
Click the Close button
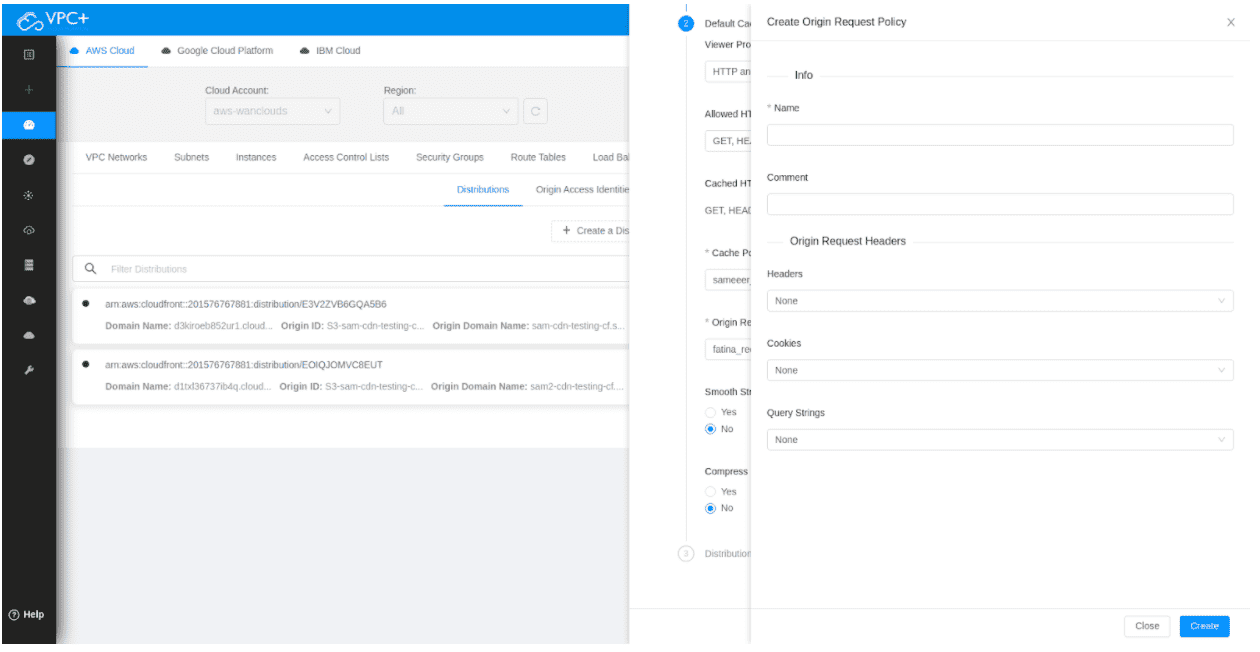click(x=1147, y=626)
